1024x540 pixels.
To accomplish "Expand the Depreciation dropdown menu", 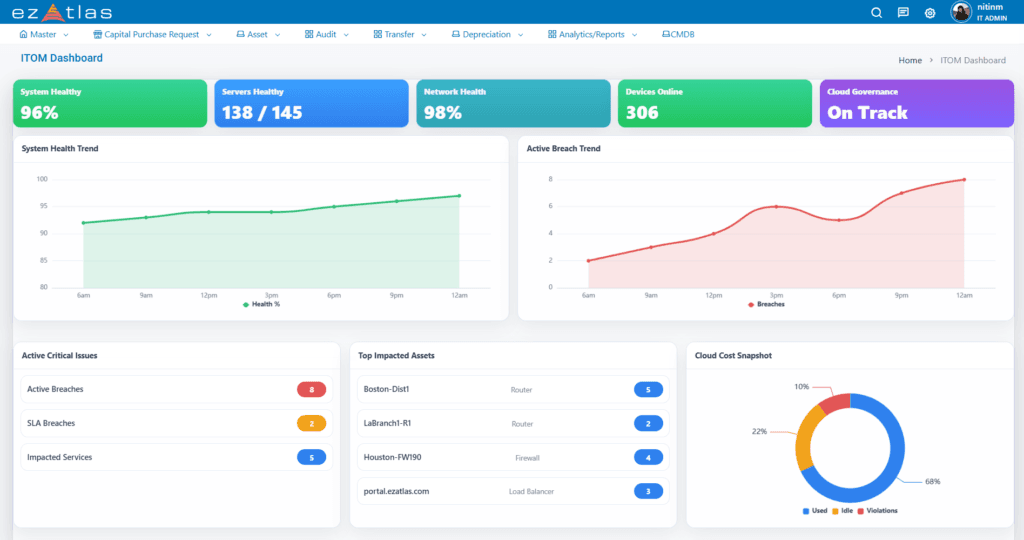I will [x=486, y=34].
